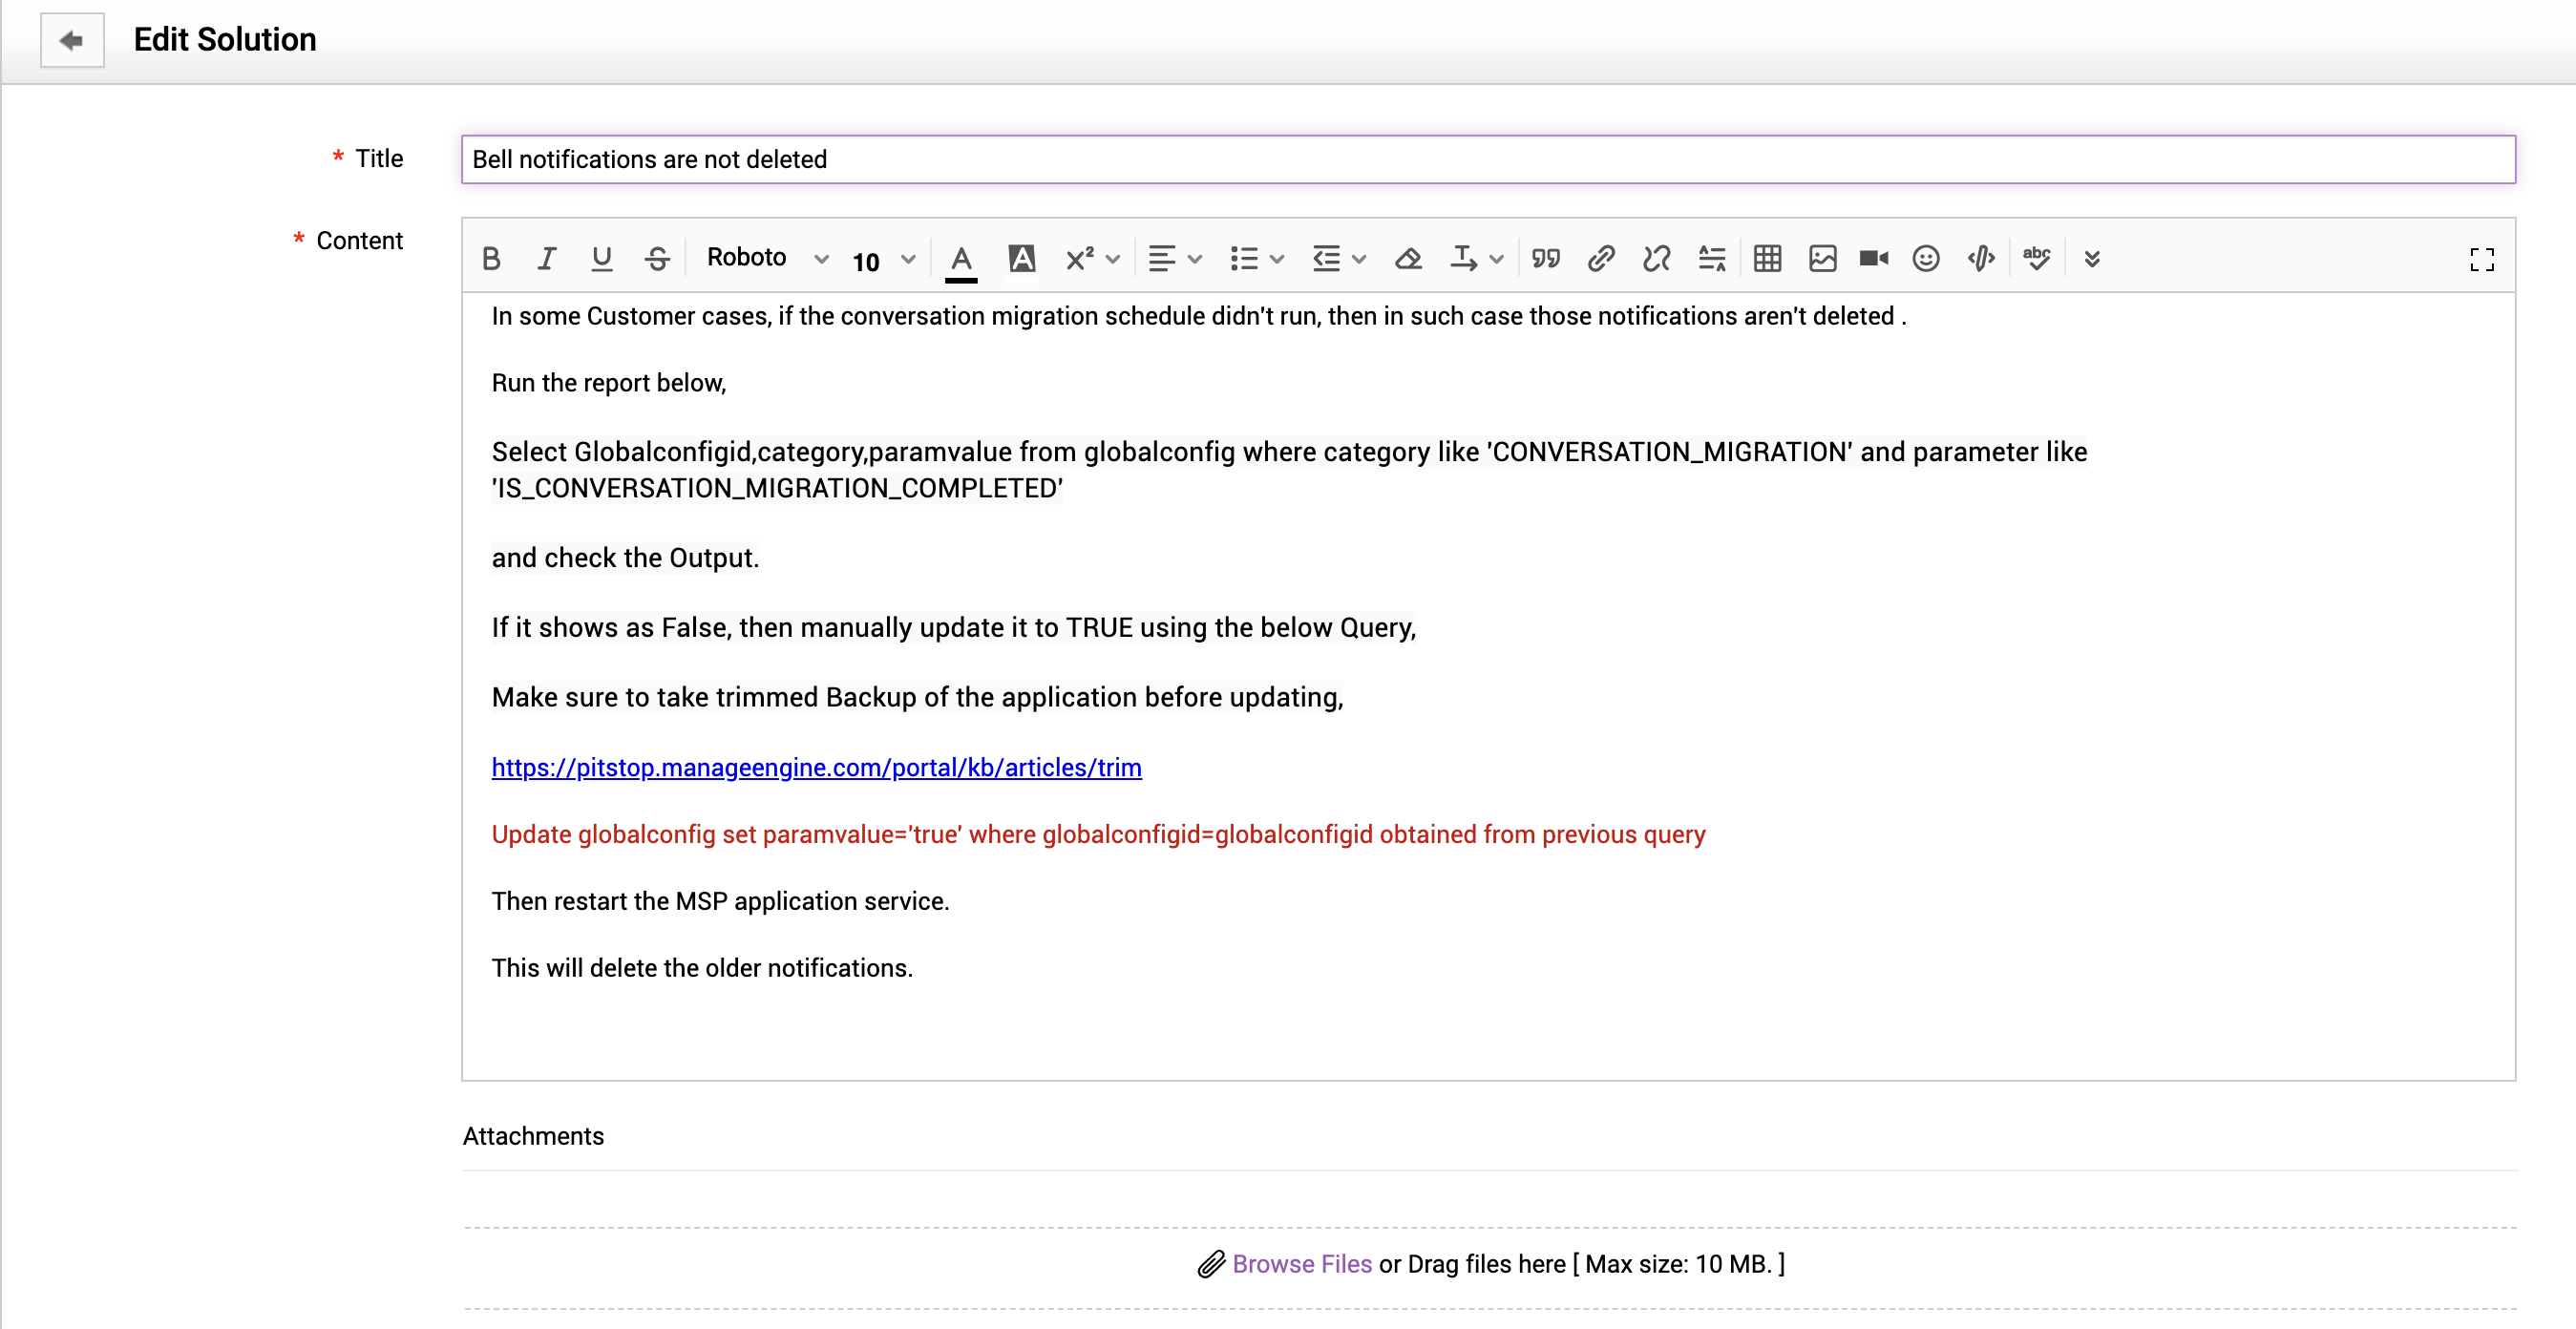Toggle the superscript formatting option
The height and width of the screenshot is (1329, 2576).
point(1078,258)
